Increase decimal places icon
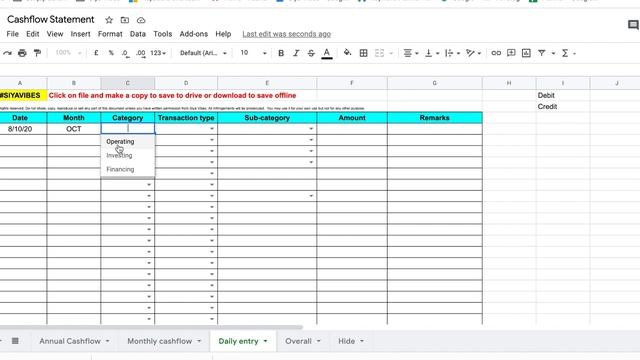 click(x=141, y=53)
